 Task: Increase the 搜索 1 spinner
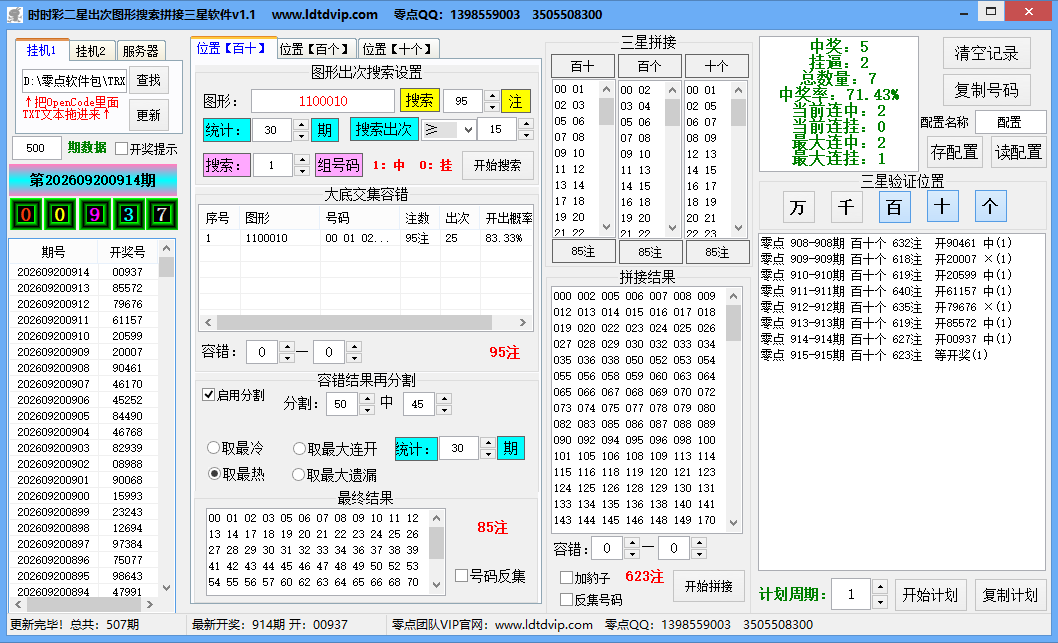pyautogui.click(x=302, y=160)
